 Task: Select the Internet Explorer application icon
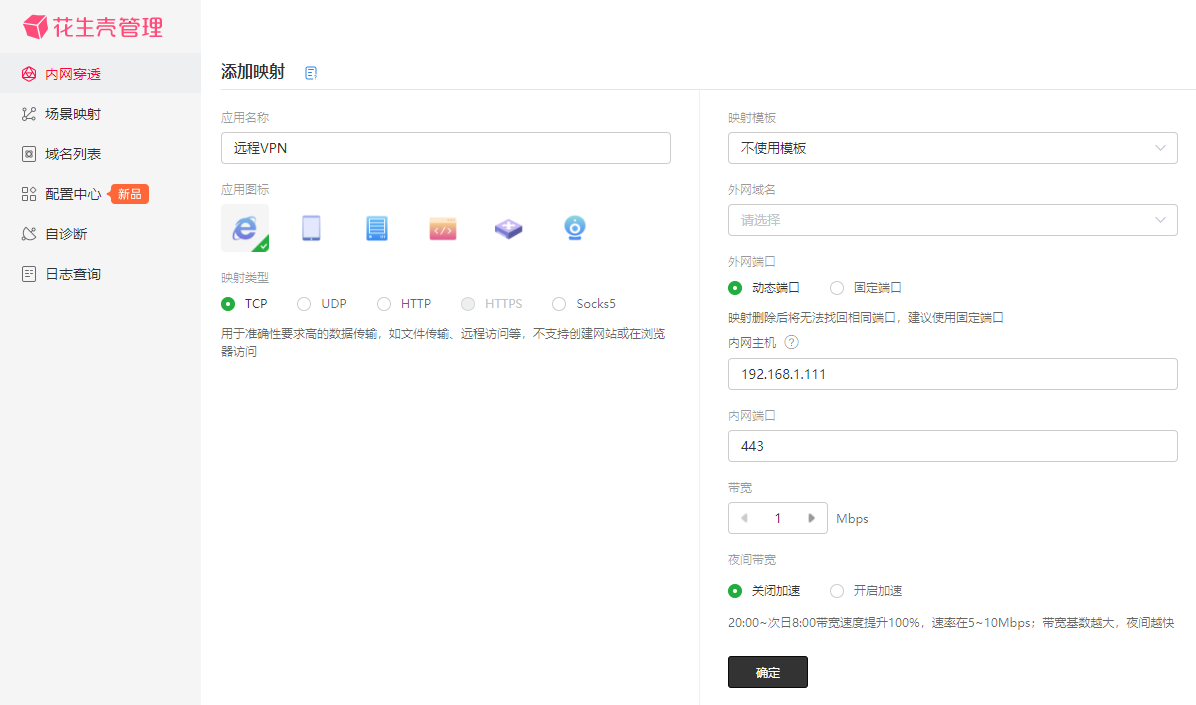coord(245,228)
